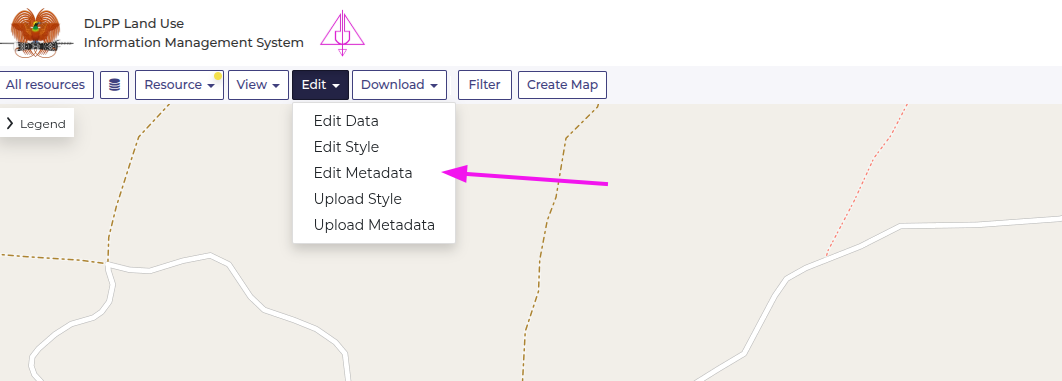Click the All resources button
Viewport: 1062px width, 381px height.
[x=45, y=85]
